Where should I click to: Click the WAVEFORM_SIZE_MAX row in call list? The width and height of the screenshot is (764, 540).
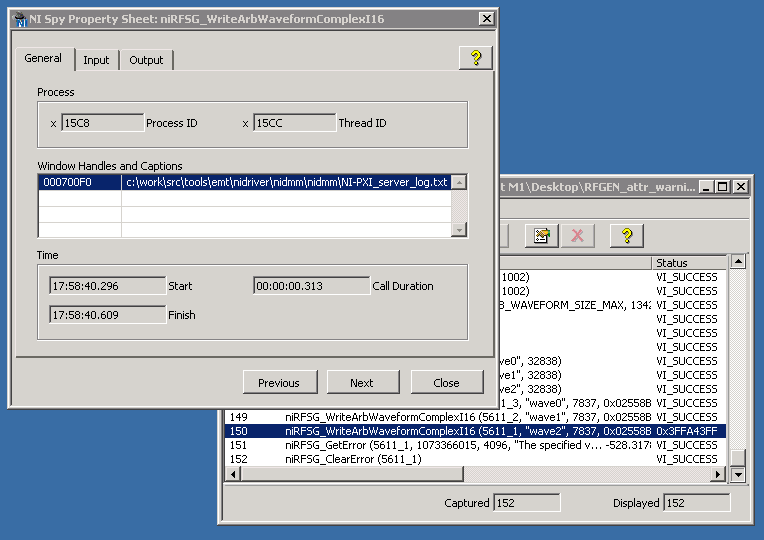coord(613,305)
